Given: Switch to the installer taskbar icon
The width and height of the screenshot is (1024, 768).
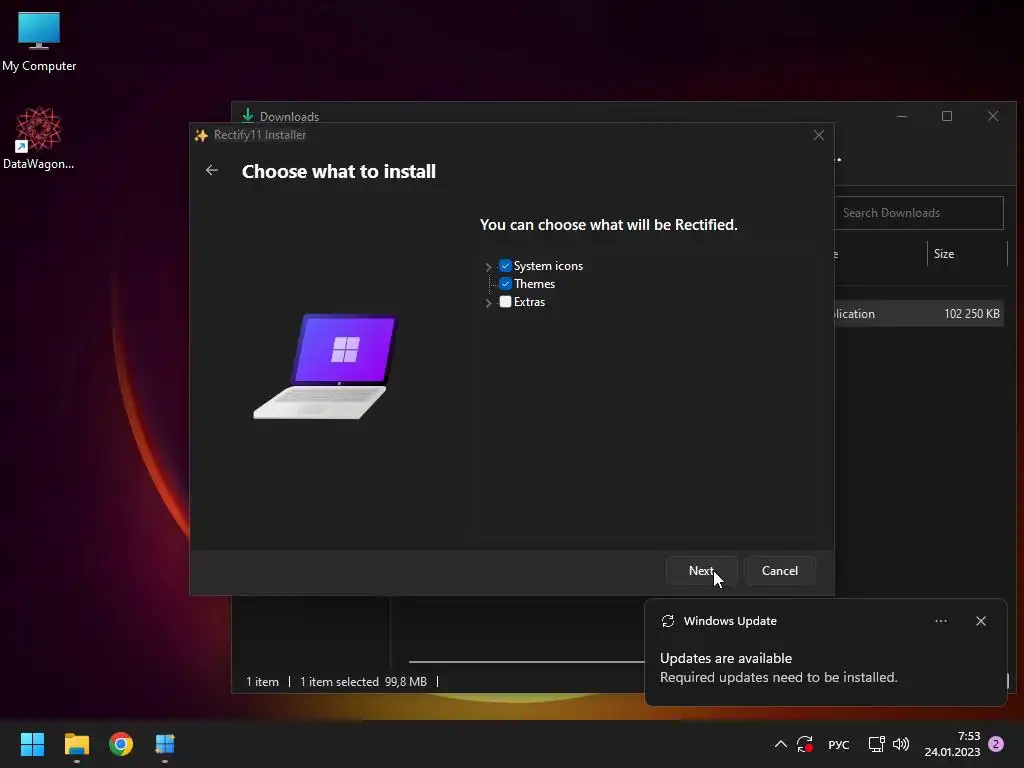Looking at the screenshot, I should coord(165,744).
